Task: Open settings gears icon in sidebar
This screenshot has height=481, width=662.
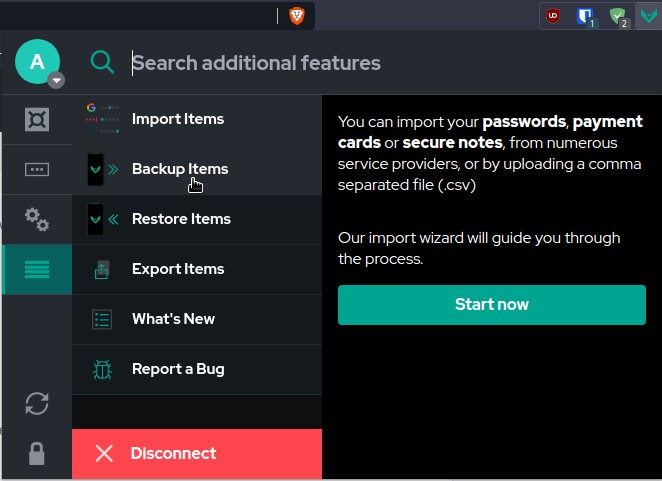Action: [37, 219]
